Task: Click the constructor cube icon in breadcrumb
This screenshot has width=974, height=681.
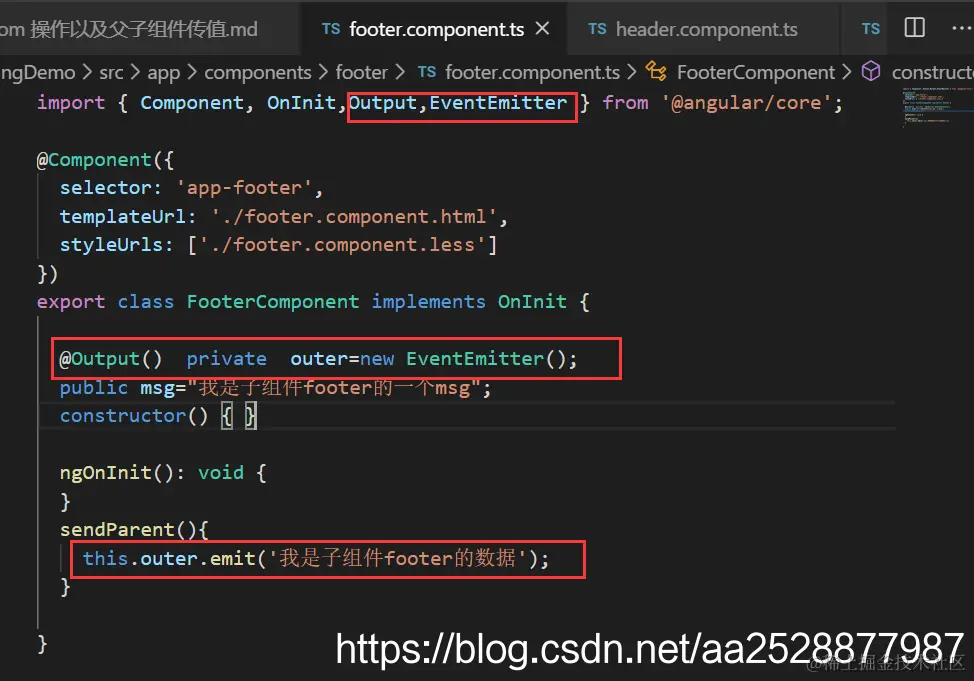Action: coord(871,71)
